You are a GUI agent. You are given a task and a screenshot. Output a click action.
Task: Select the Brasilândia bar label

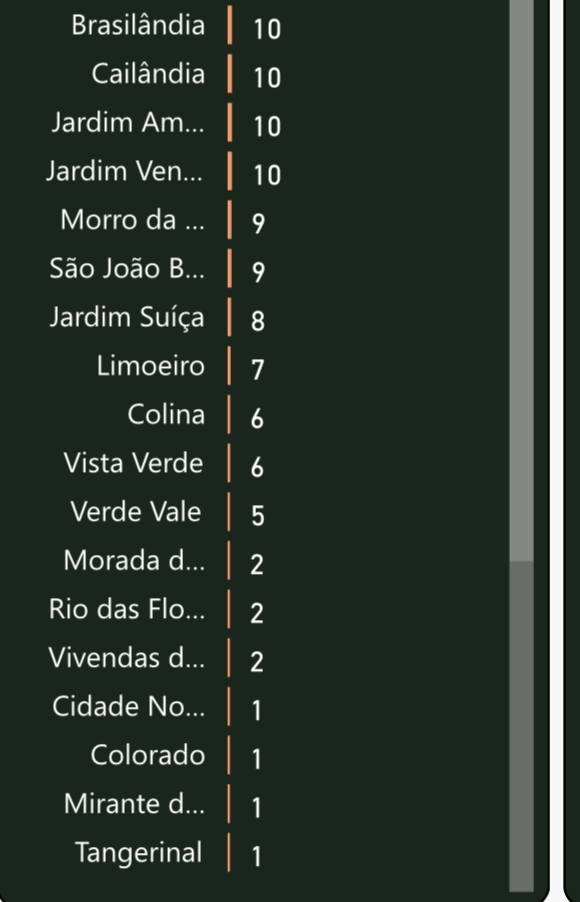[138, 26]
